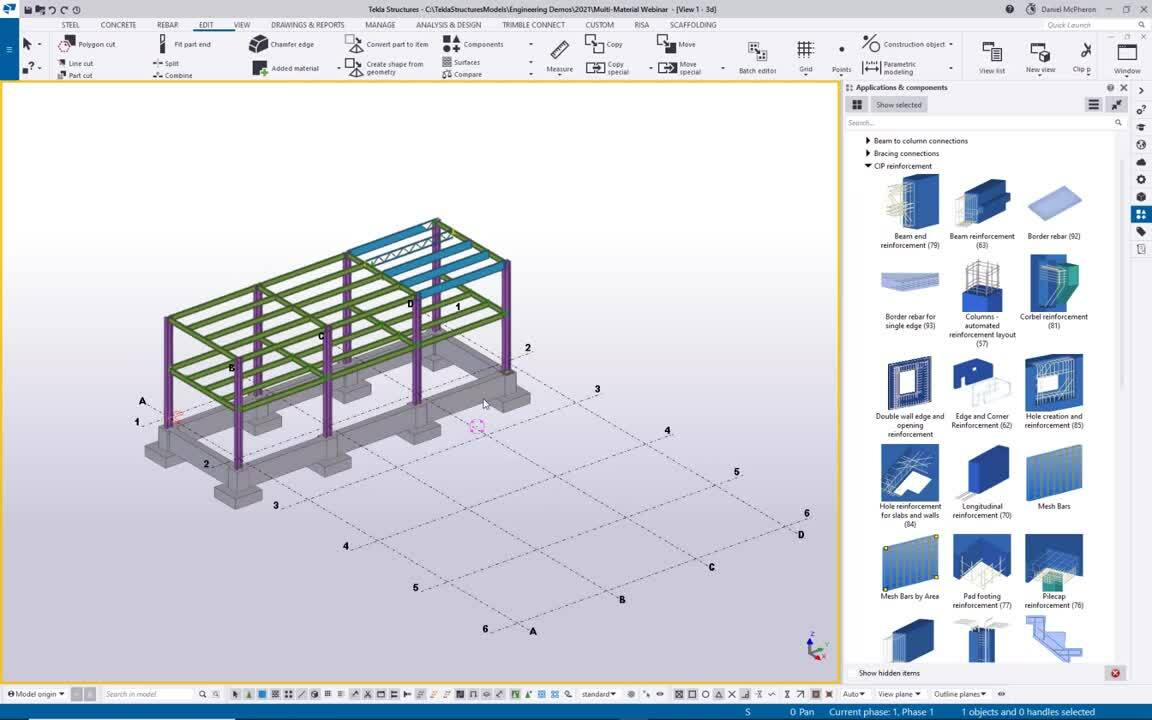
Task: Click Show selected in Applications & components
Action: click(897, 104)
